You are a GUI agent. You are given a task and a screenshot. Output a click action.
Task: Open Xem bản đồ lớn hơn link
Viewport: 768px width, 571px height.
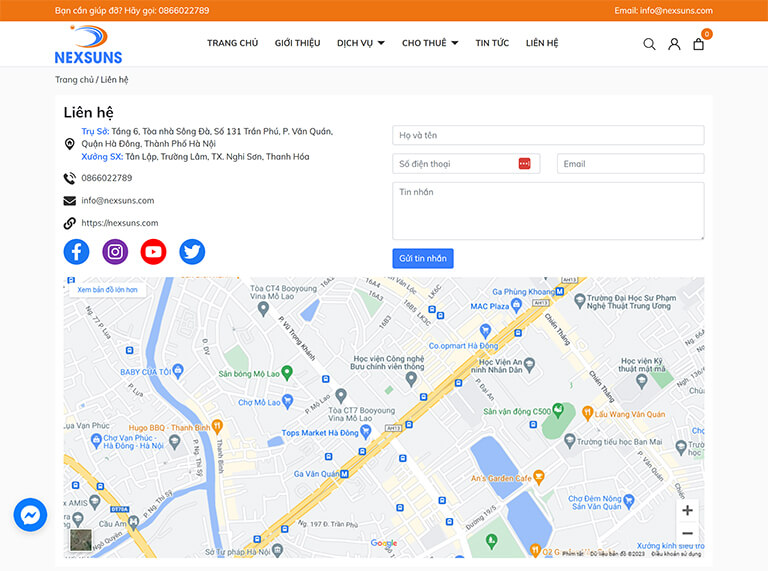coord(107,289)
